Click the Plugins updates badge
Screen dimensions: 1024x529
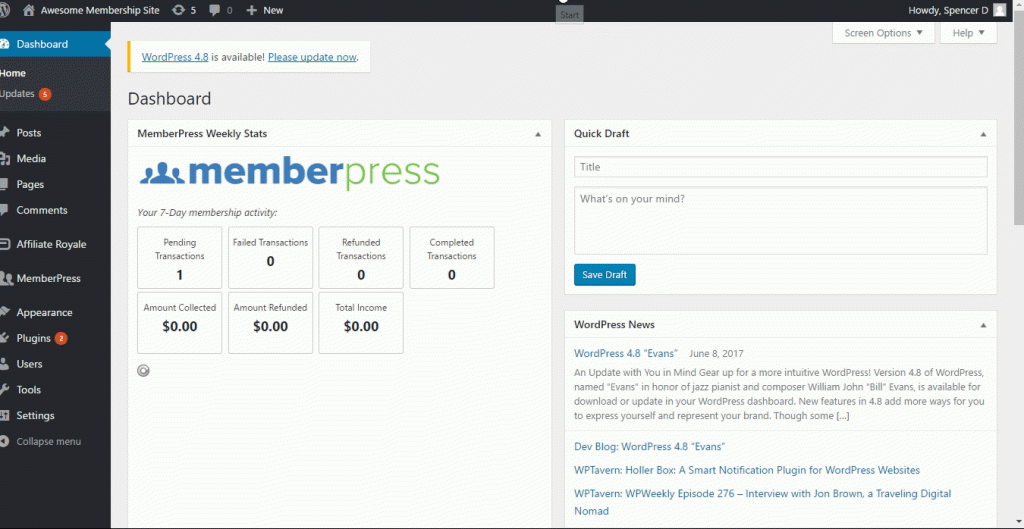[x=62, y=339]
